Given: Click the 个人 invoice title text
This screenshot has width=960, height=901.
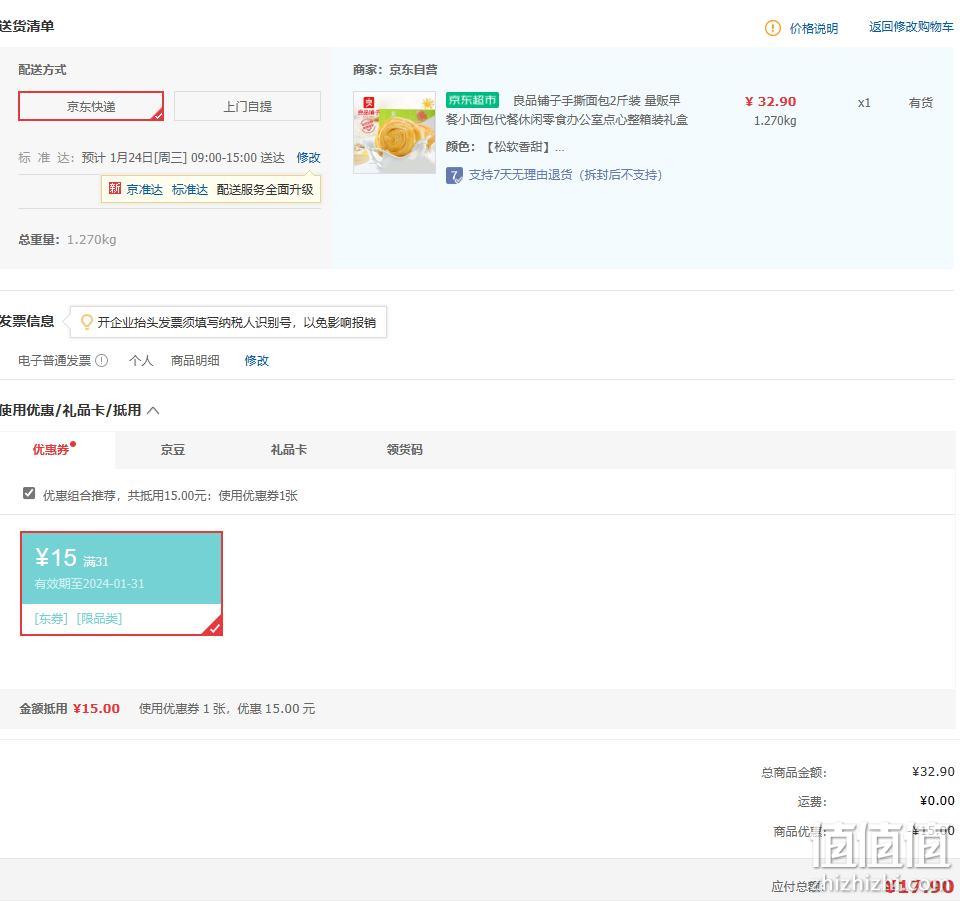Looking at the screenshot, I should [x=141, y=361].
